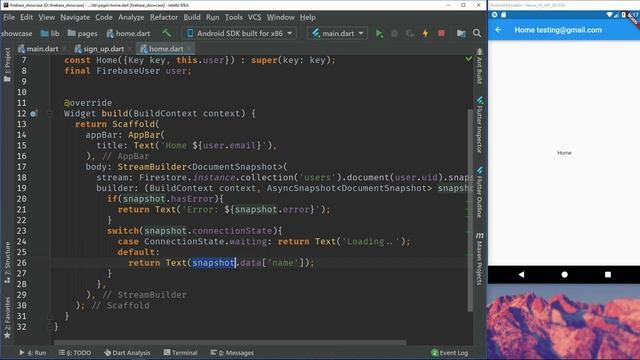Open the Flutter Outline side panel

[x=480, y=192]
